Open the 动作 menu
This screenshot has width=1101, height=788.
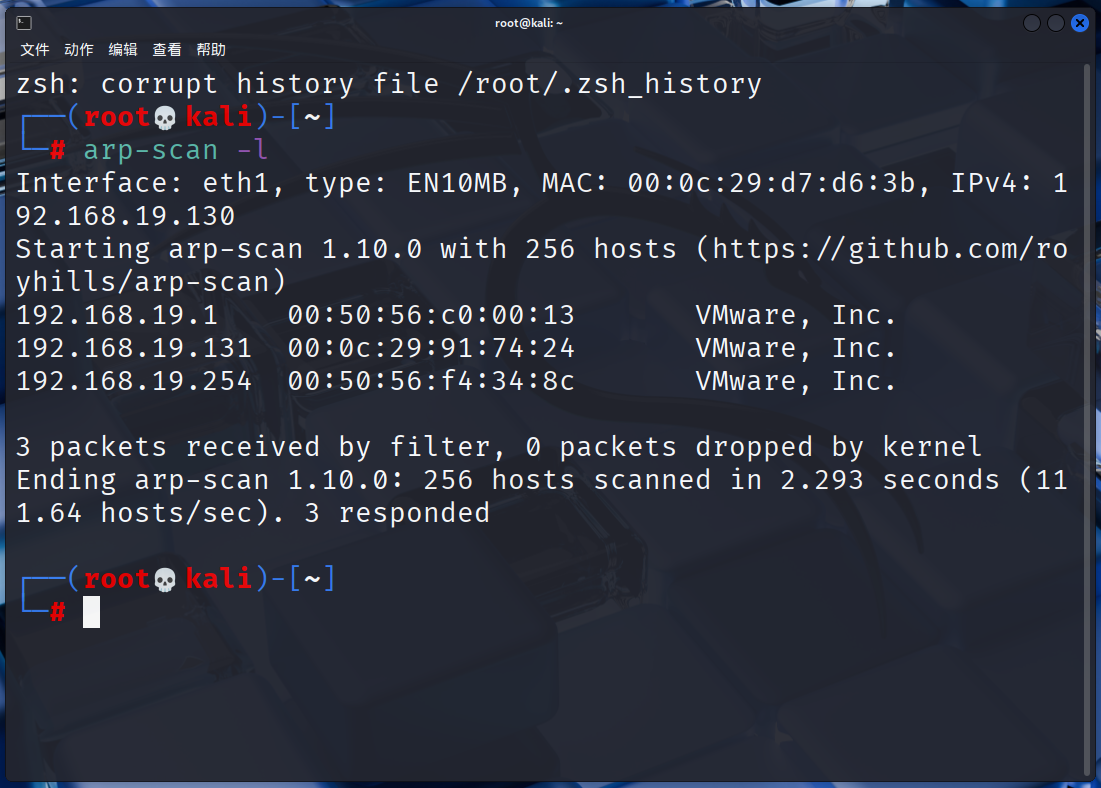(x=79, y=50)
